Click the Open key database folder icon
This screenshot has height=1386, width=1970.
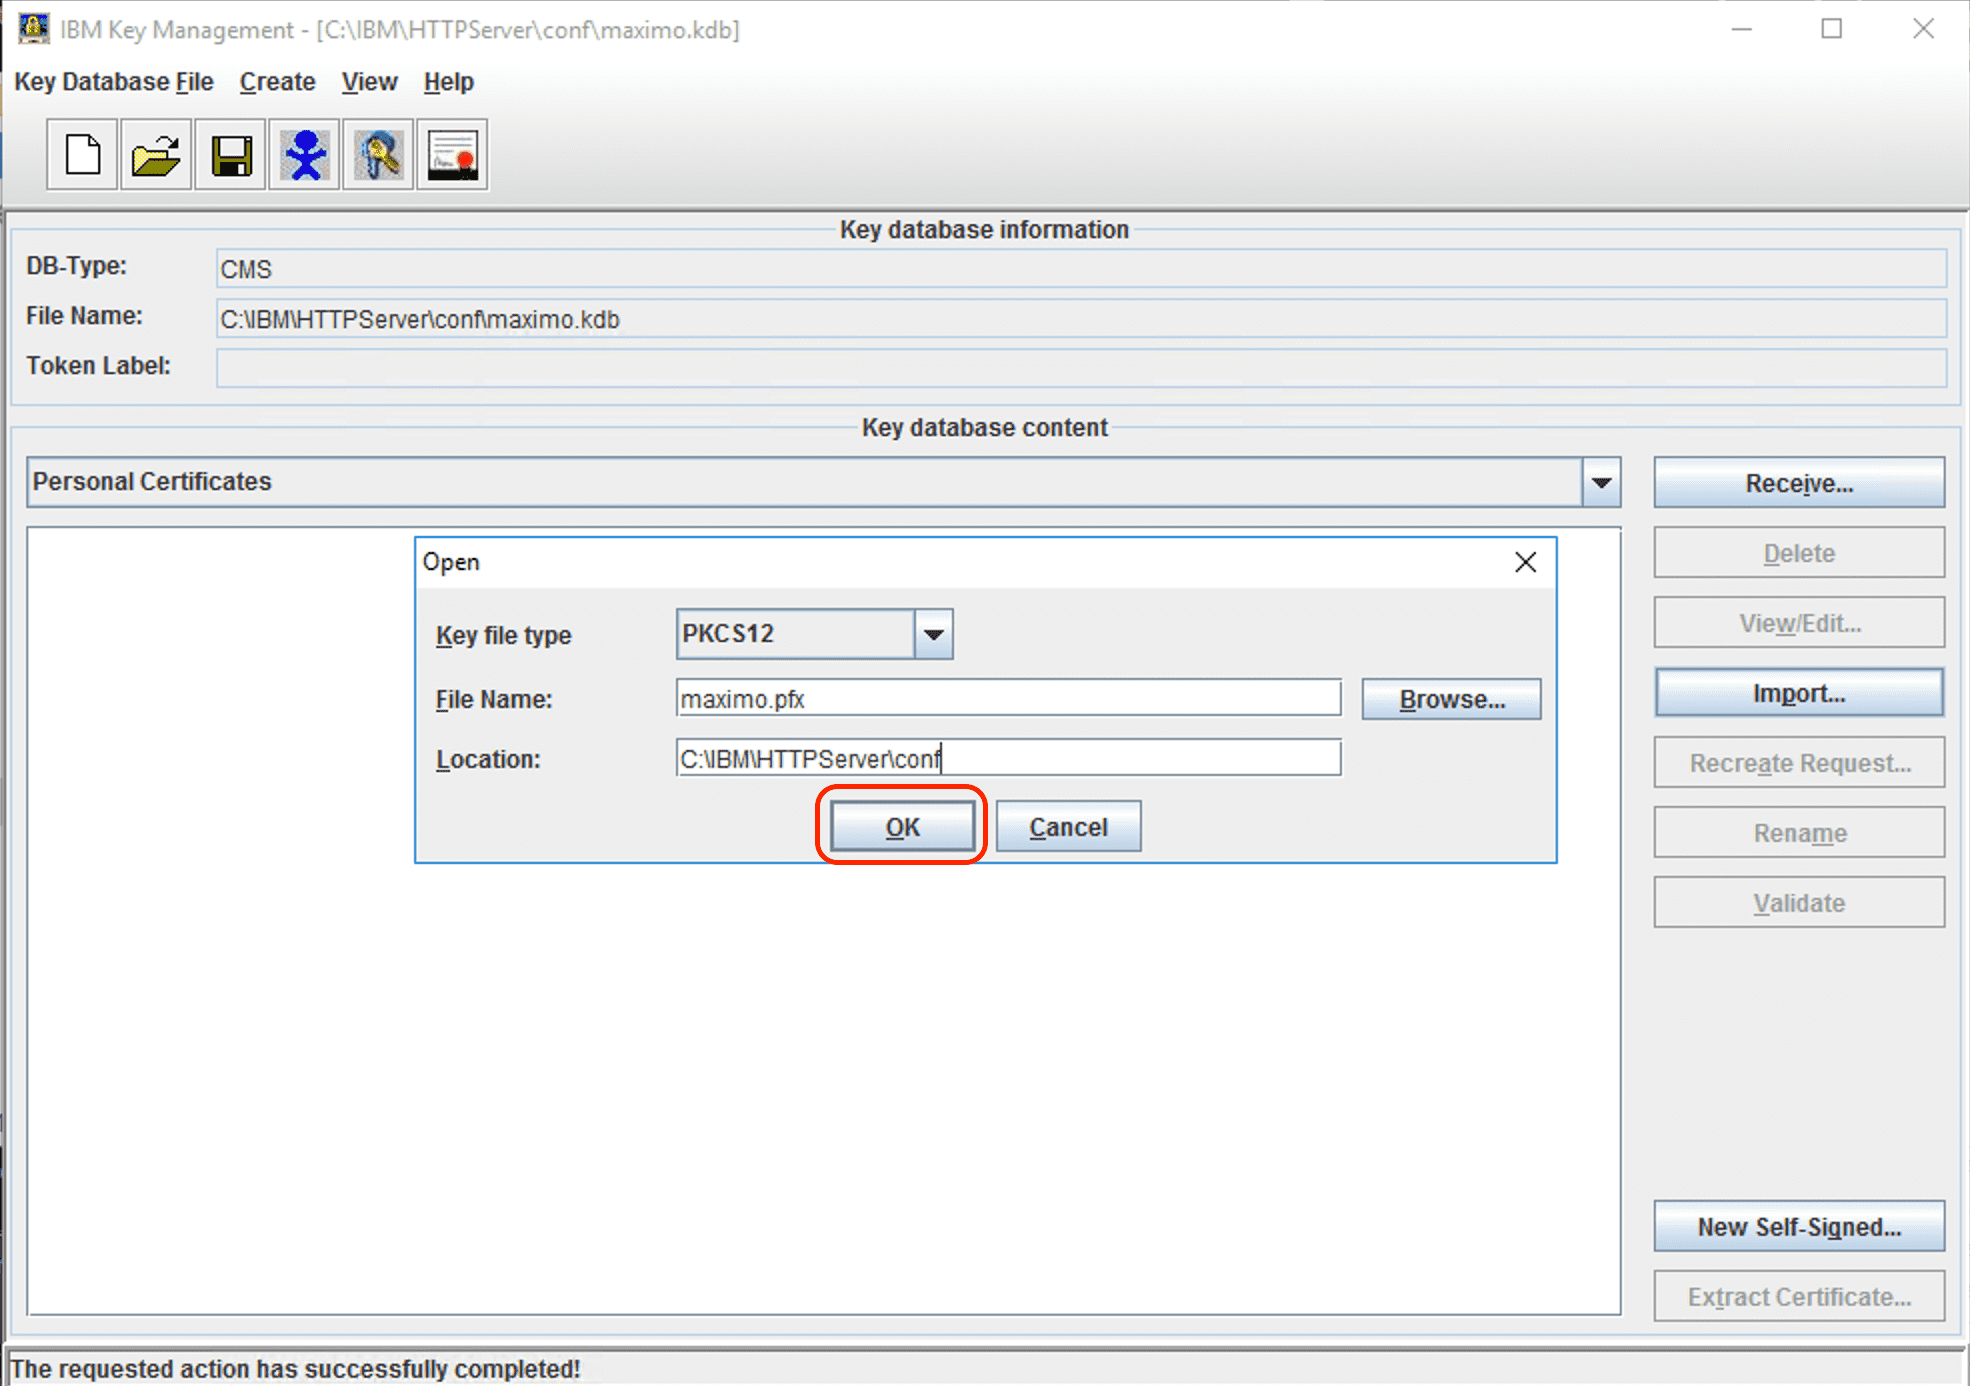coord(156,155)
